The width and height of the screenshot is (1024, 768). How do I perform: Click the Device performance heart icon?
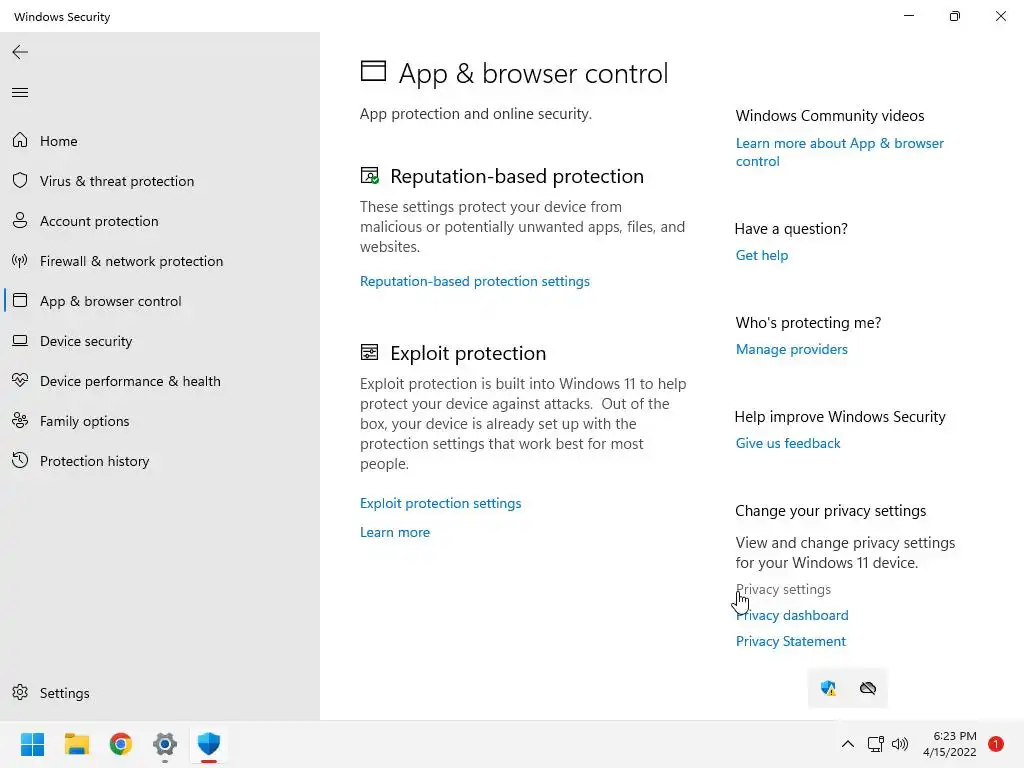20,380
